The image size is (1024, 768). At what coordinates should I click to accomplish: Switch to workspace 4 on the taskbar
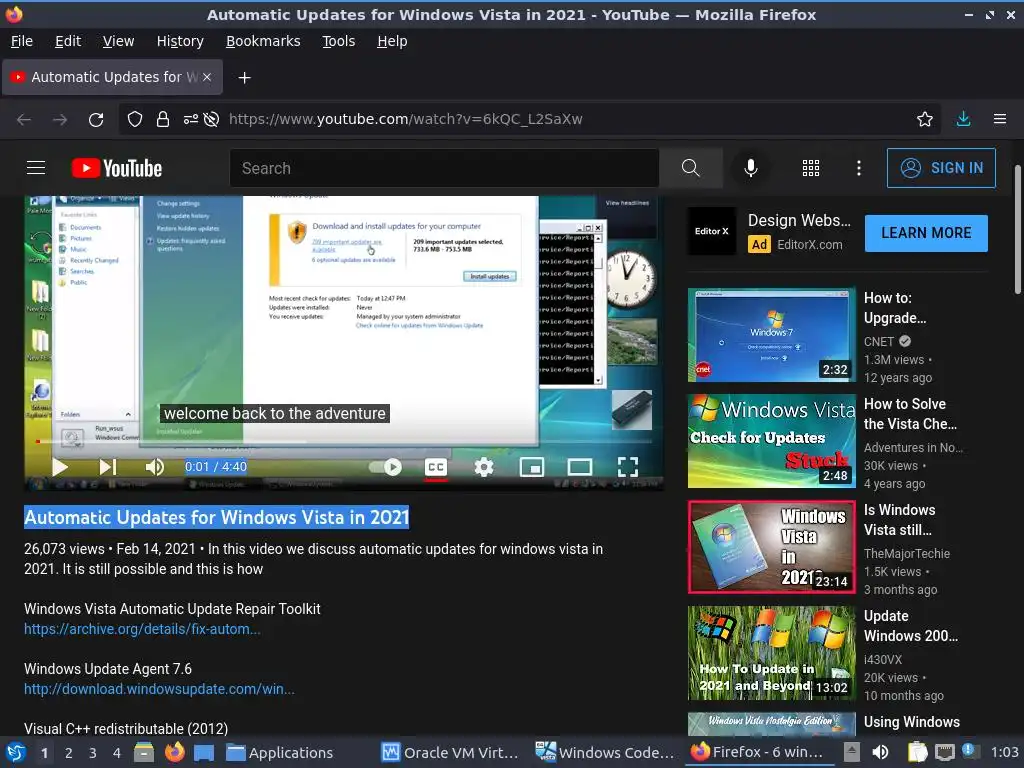pyautogui.click(x=116, y=753)
